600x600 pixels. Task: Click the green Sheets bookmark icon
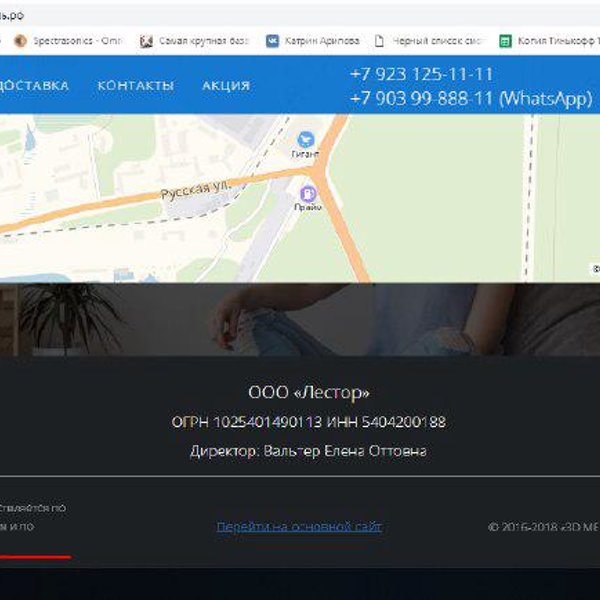(505, 41)
